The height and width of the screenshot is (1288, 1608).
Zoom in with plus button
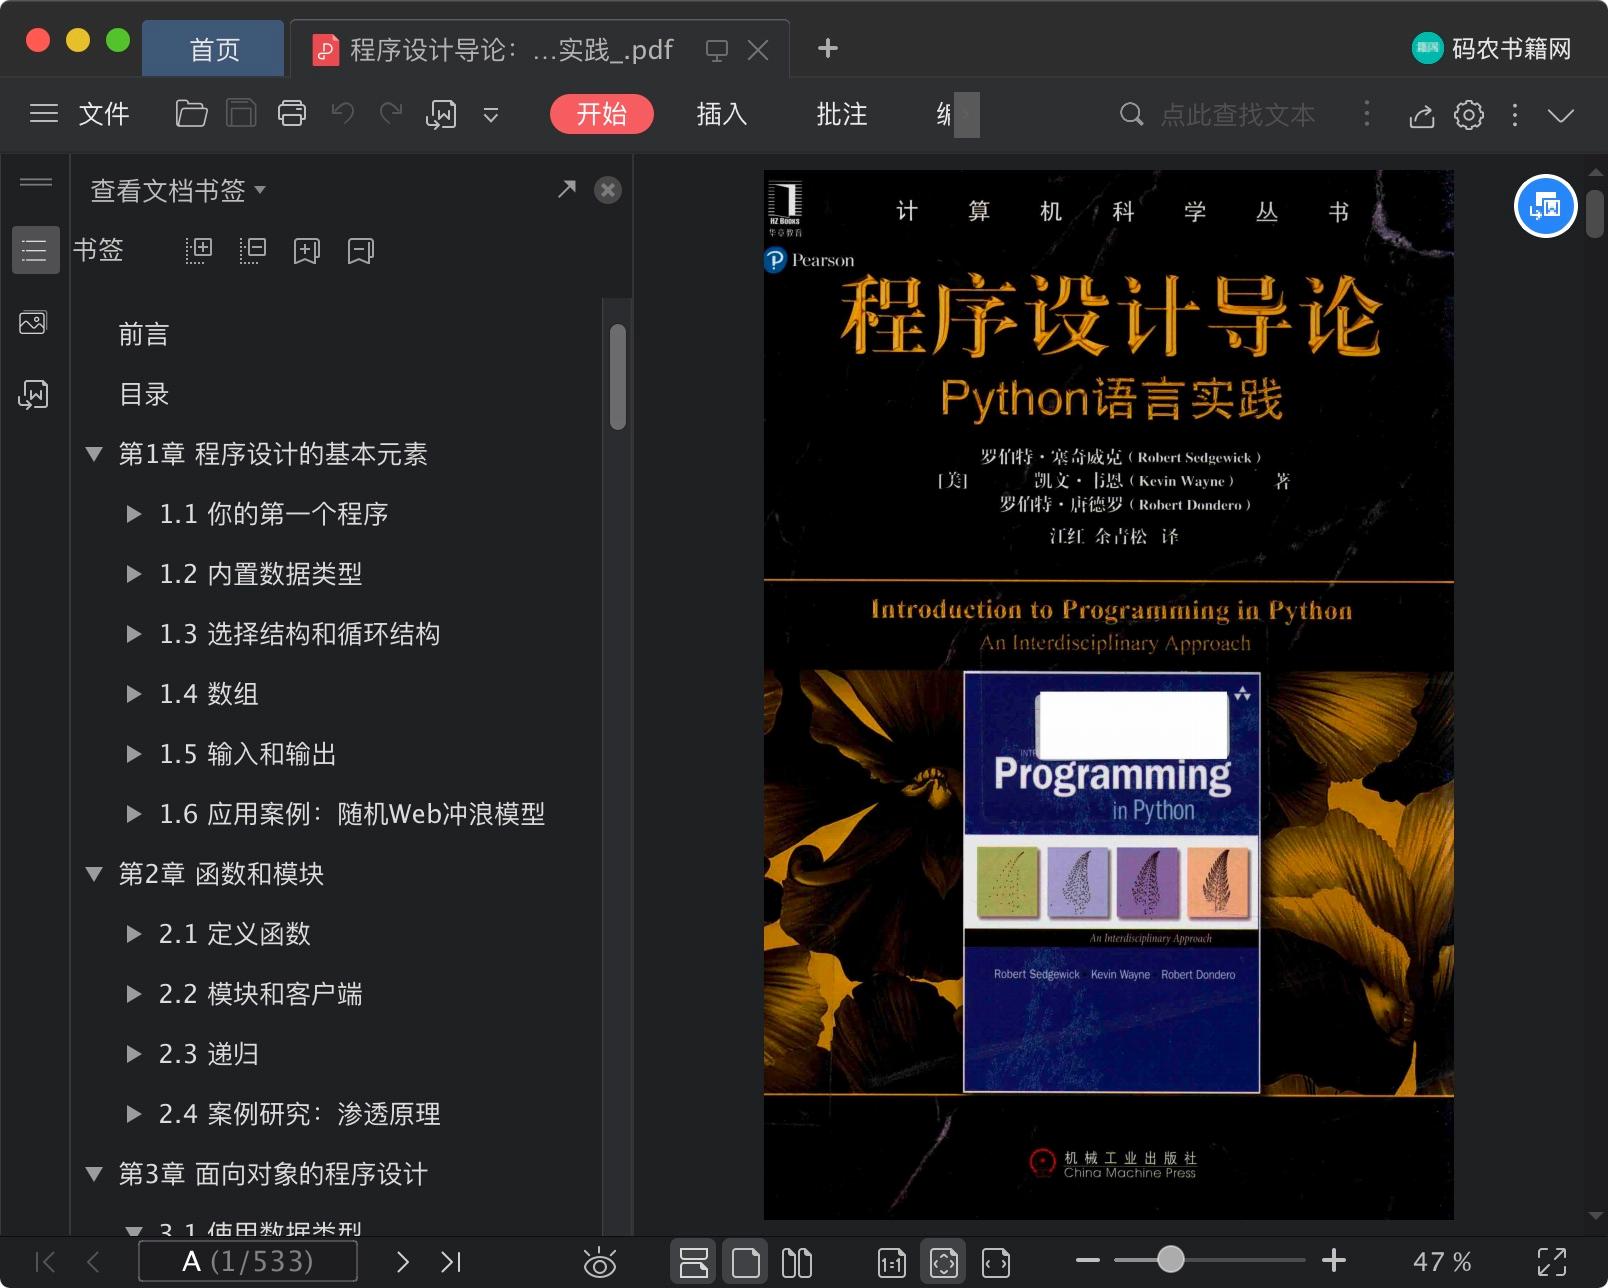(1333, 1261)
